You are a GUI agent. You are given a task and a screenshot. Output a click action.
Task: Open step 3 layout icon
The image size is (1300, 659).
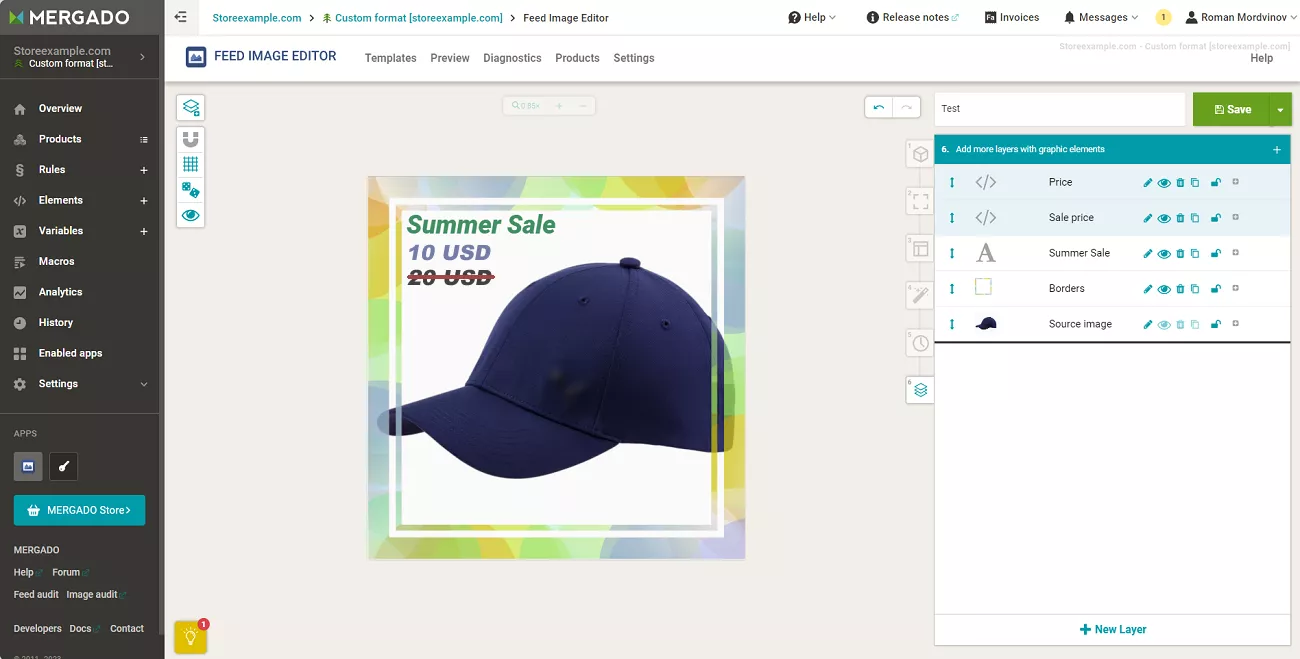920,248
